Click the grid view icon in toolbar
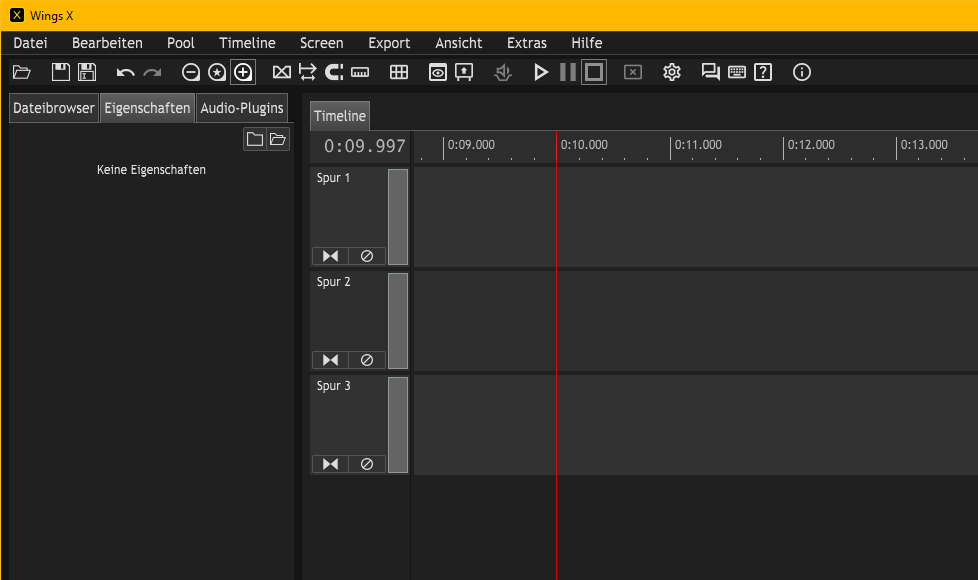Screen dimensions: 978x580 (x=399, y=72)
